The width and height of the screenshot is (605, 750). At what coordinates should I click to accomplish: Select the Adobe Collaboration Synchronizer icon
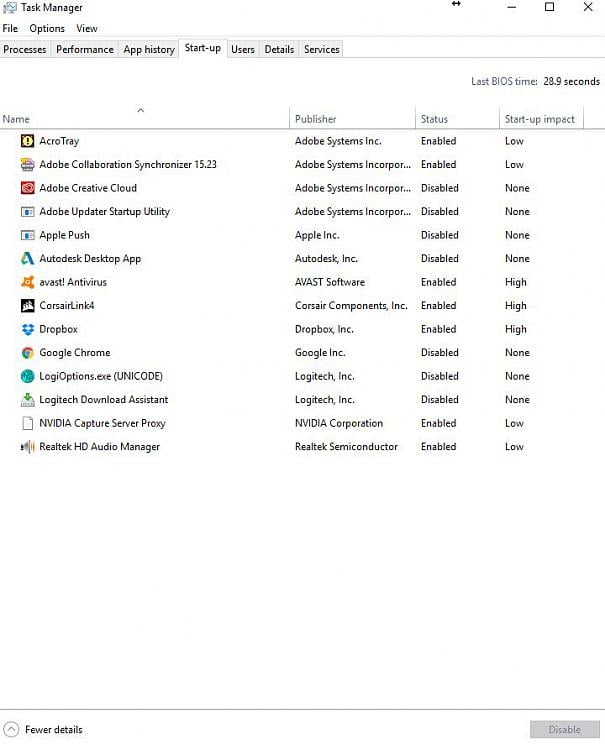[28, 164]
